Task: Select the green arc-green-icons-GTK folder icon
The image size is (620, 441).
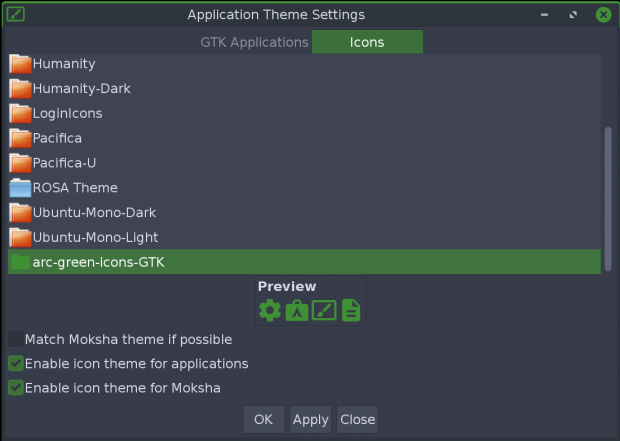Action: pyautogui.click(x=20, y=262)
